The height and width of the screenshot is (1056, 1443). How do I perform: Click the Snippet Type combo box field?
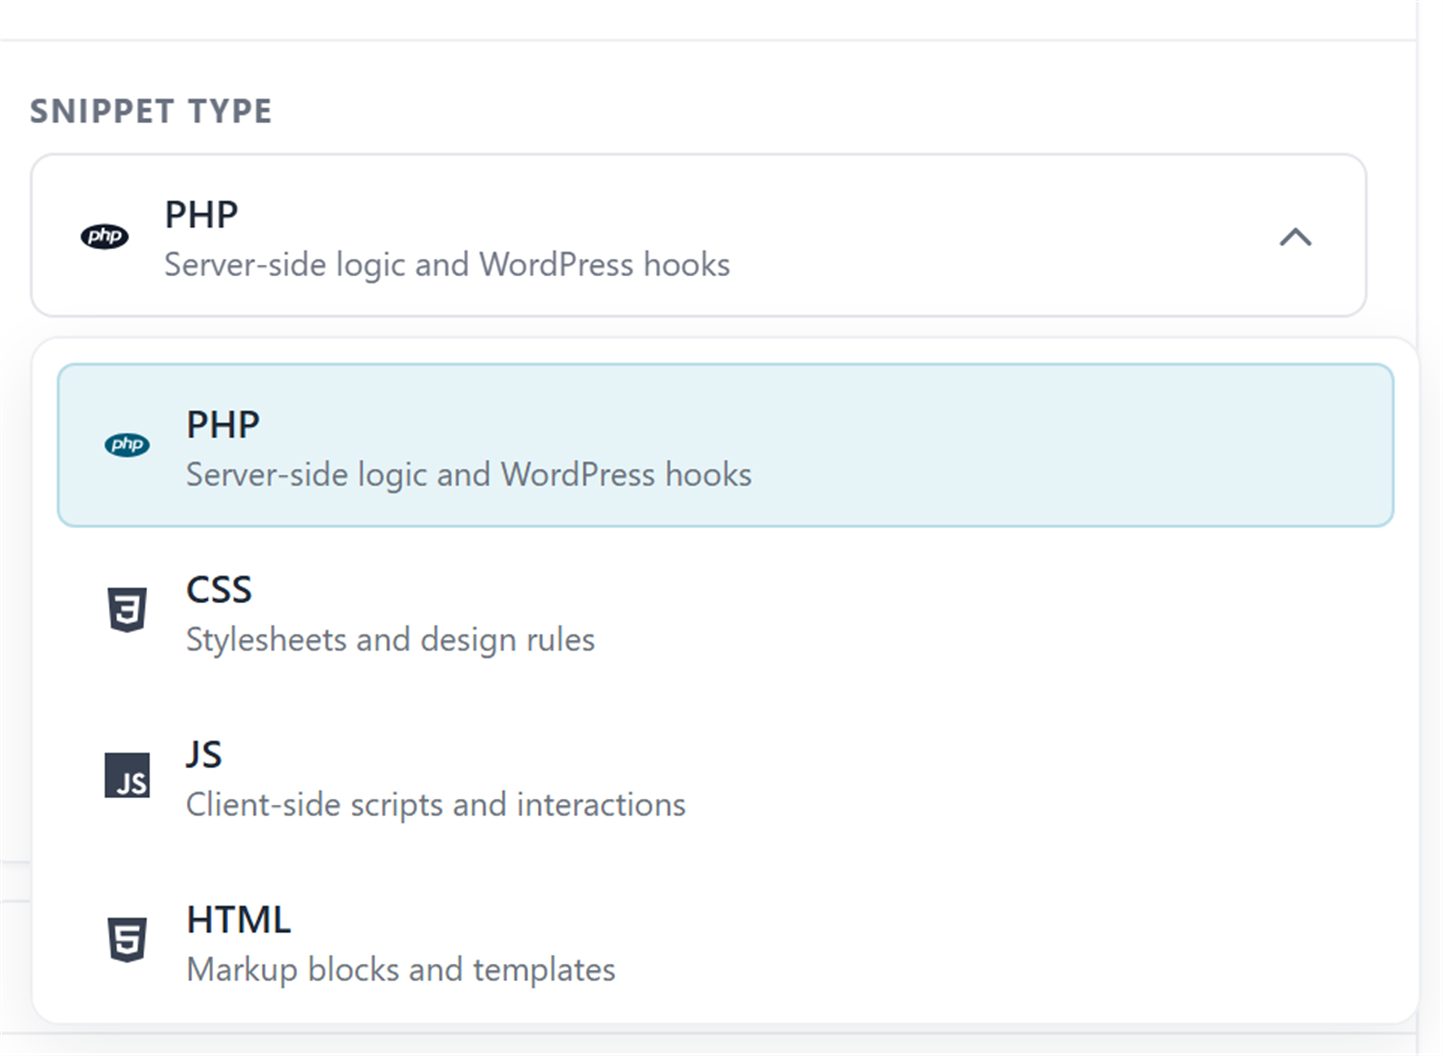698,236
